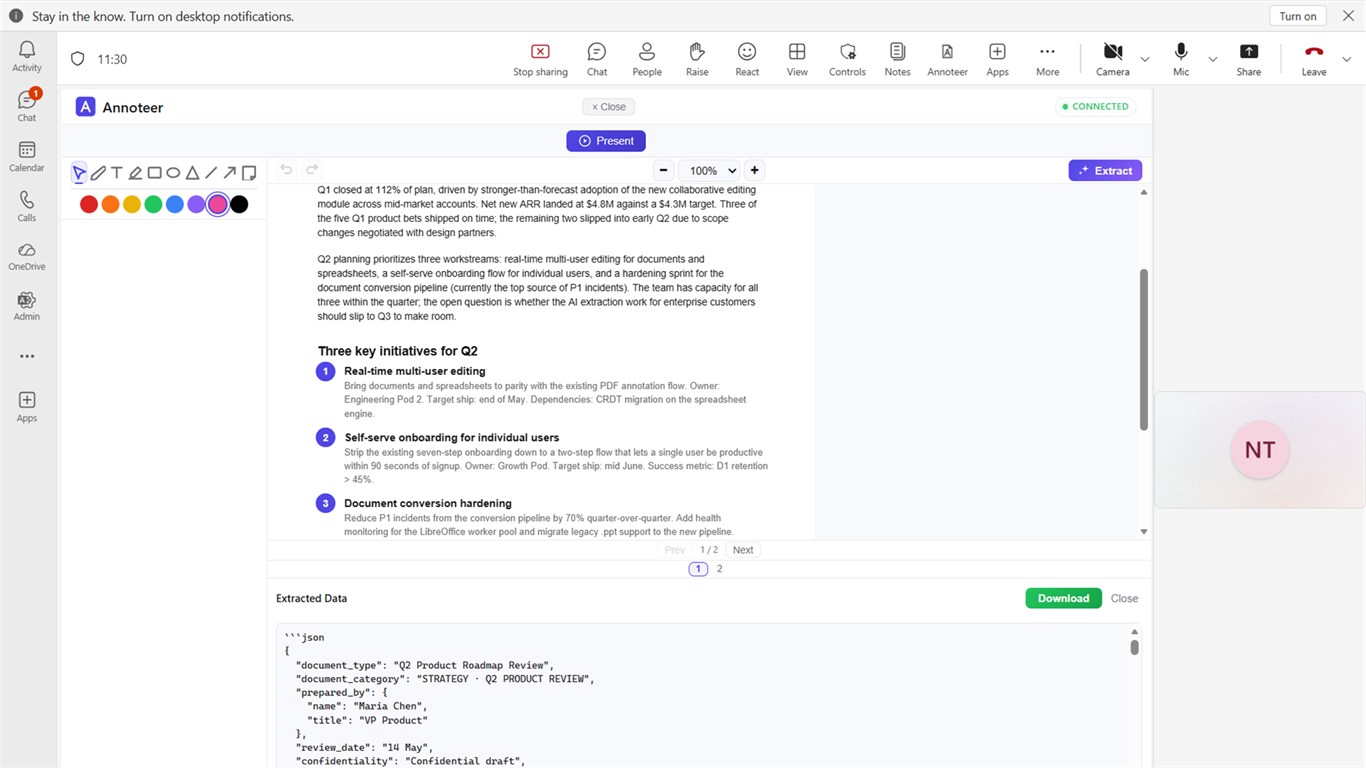Expand Leave options chevron
1366x768 pixels.
coord(1347,59)
